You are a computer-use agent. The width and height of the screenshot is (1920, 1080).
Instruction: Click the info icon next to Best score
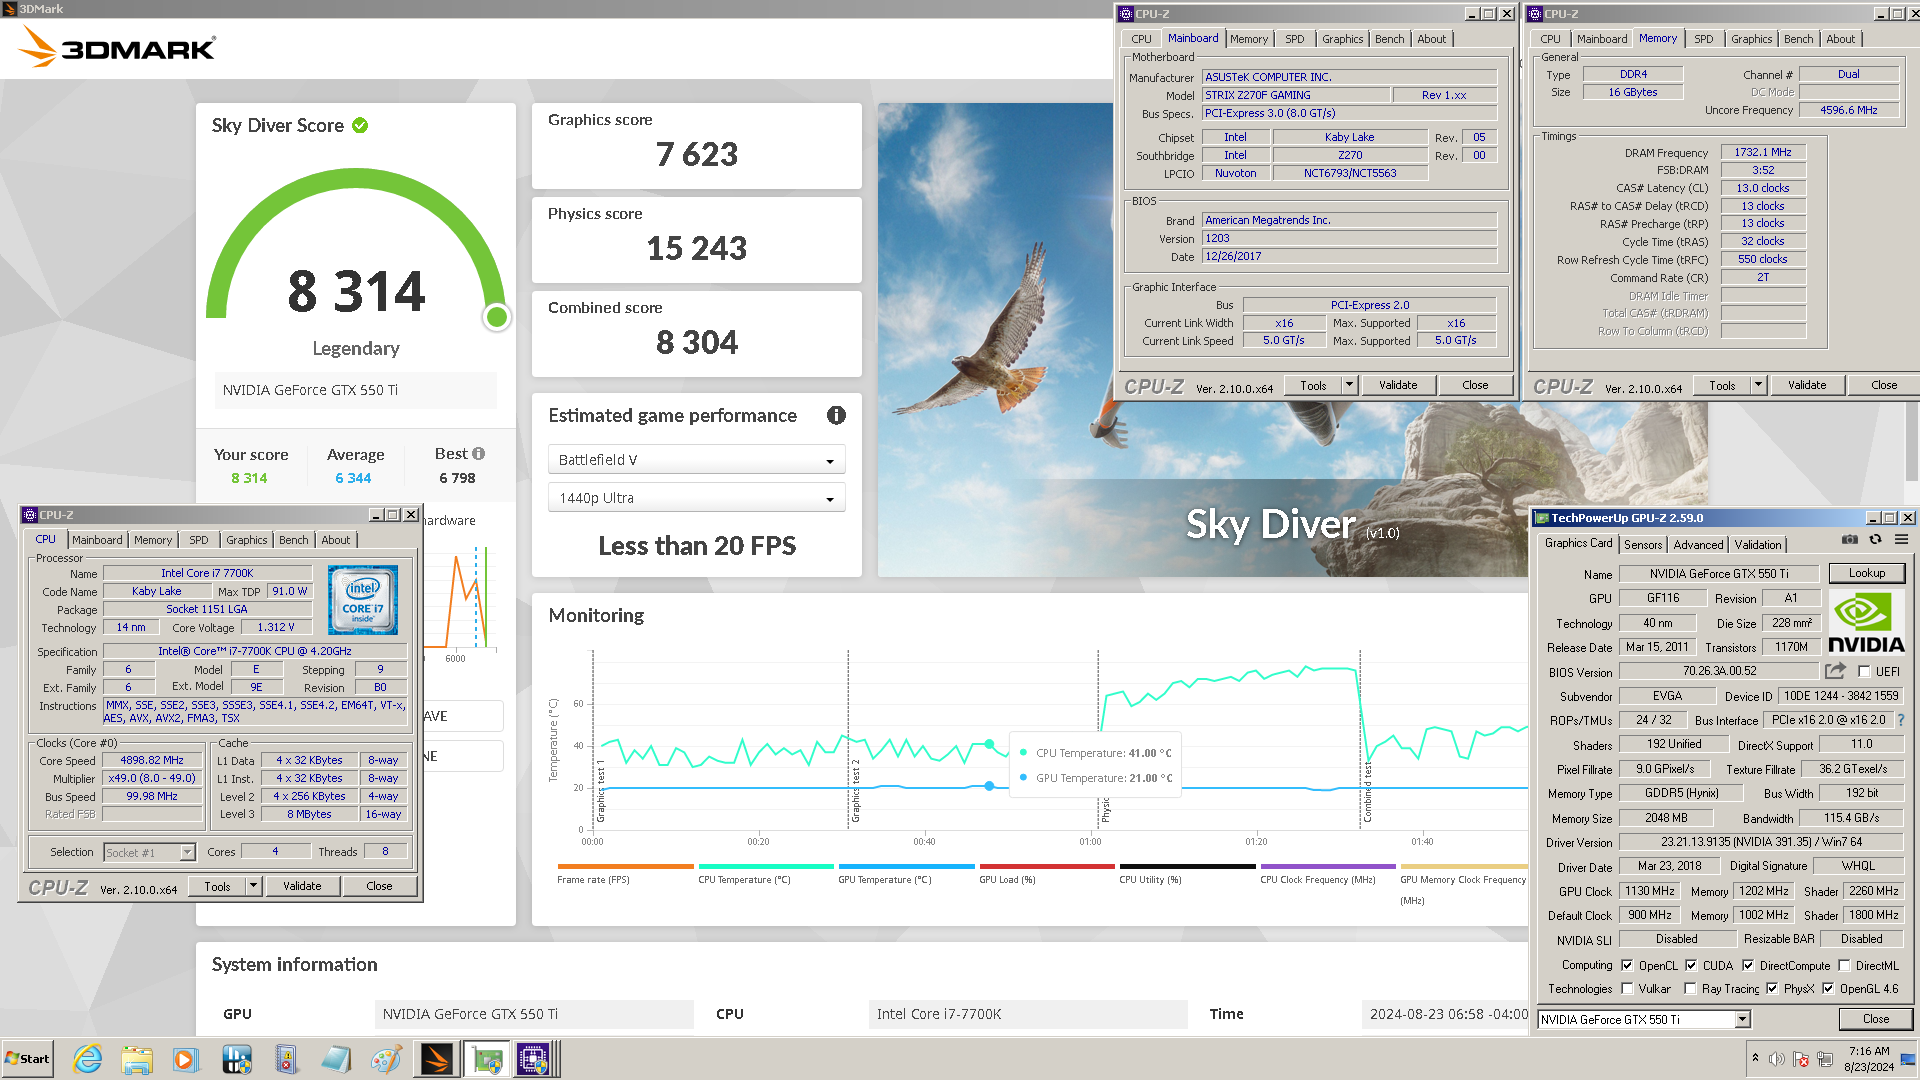(479, 454)
